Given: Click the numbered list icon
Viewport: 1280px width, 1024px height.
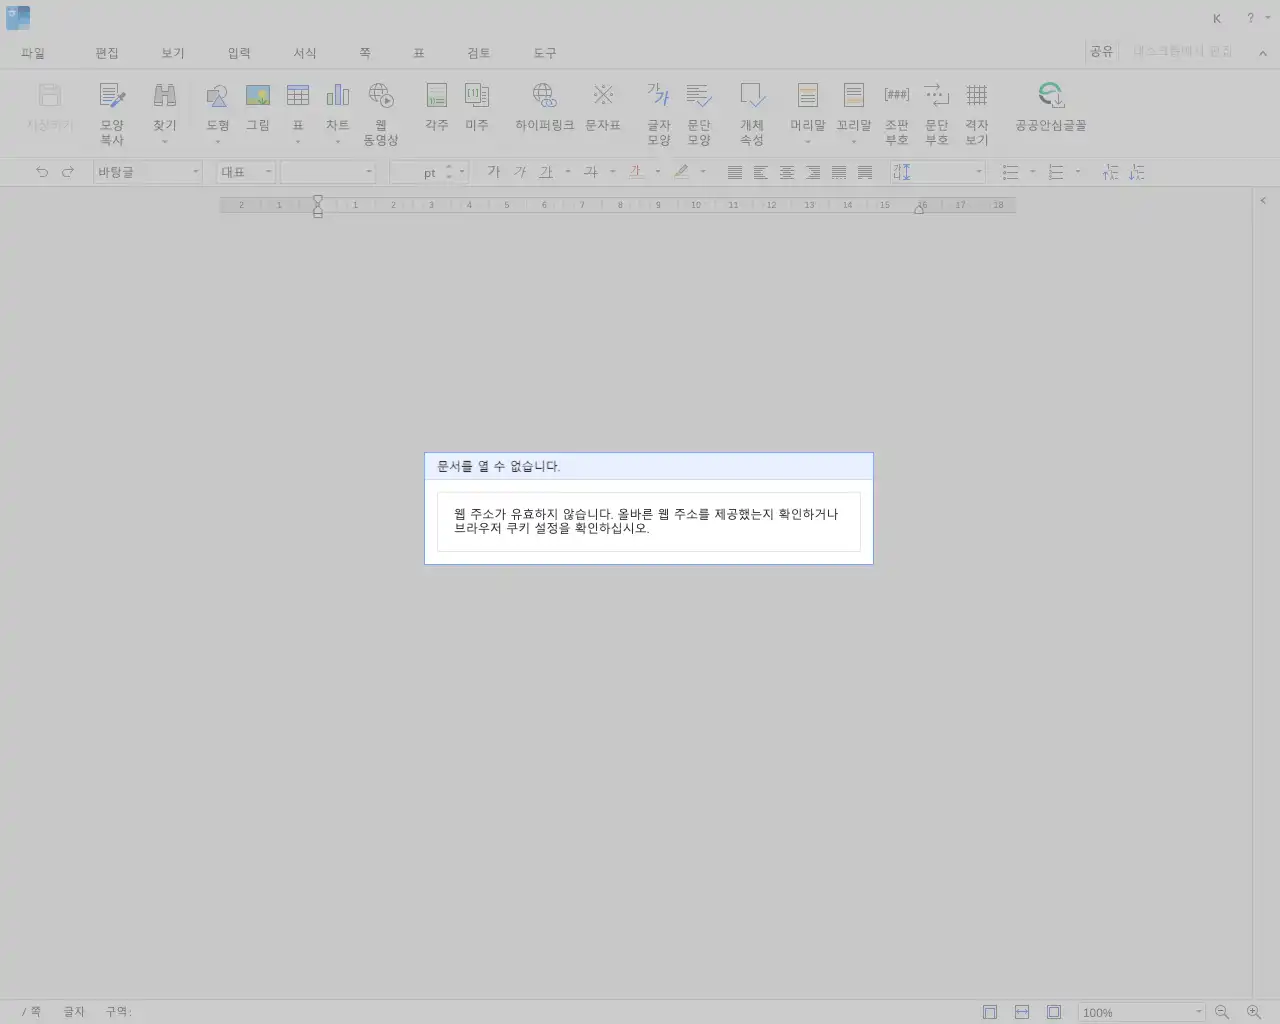Looking at the screenshot, I should (x=1056, y=173).
